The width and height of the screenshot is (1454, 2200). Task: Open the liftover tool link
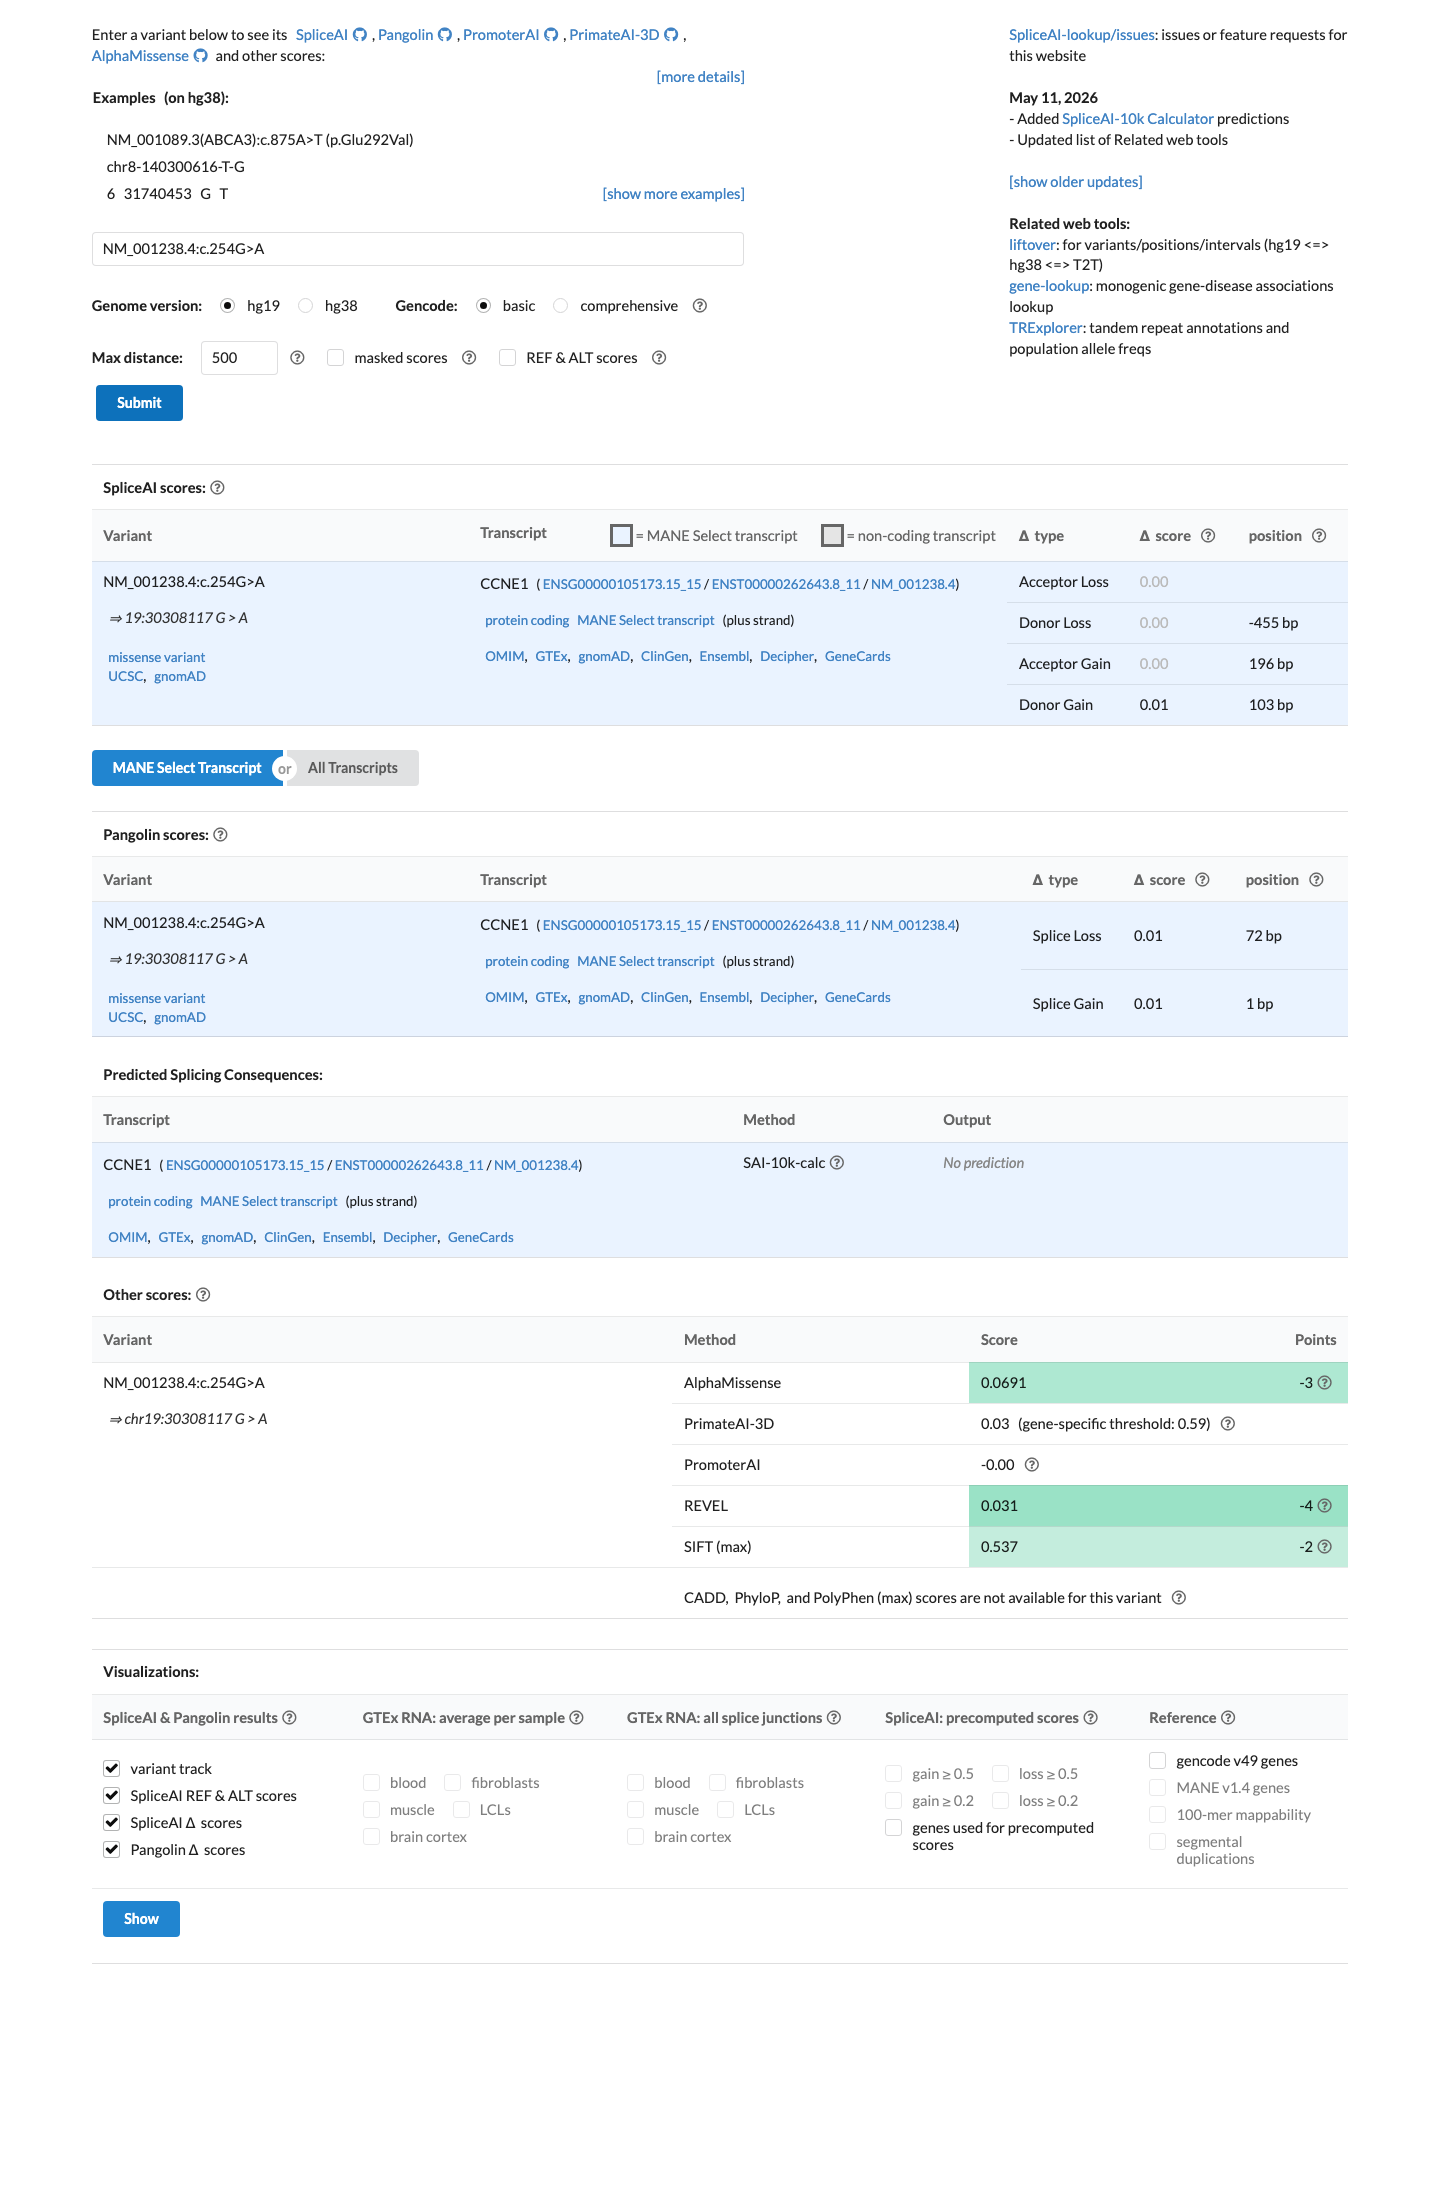point(1032,245)
